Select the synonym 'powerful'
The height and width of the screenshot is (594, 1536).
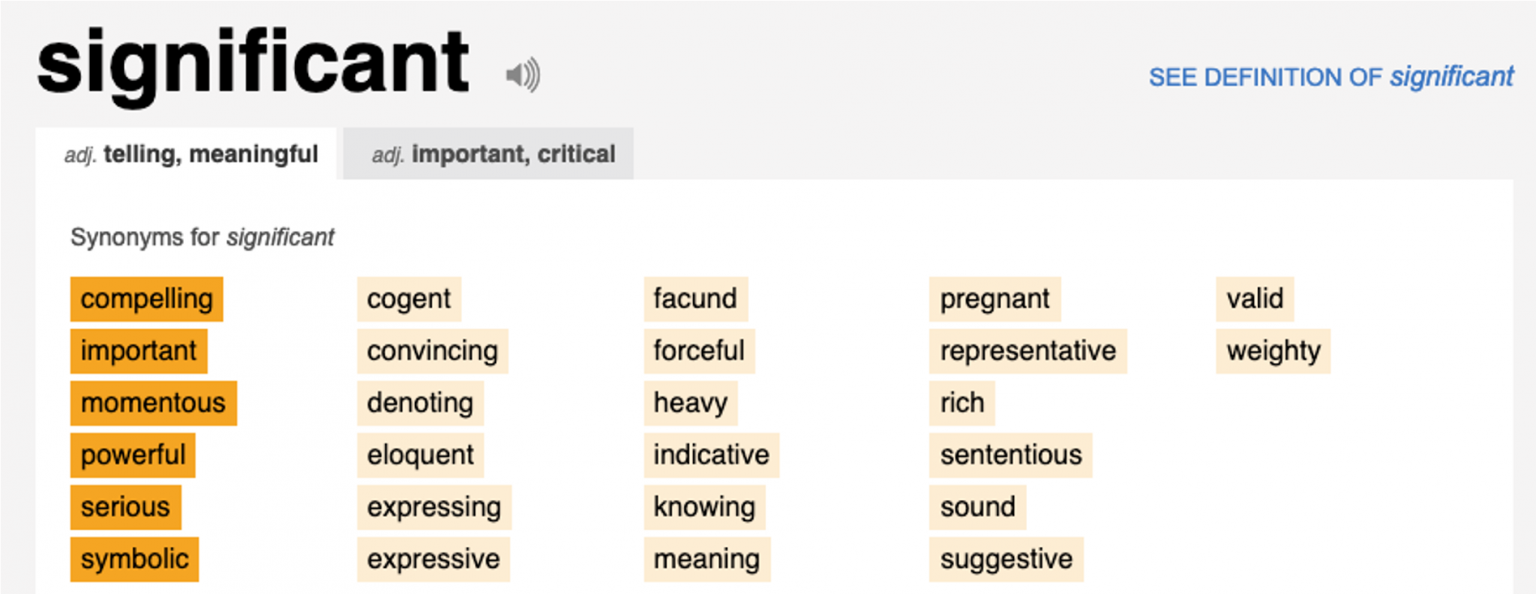[133, 455]
